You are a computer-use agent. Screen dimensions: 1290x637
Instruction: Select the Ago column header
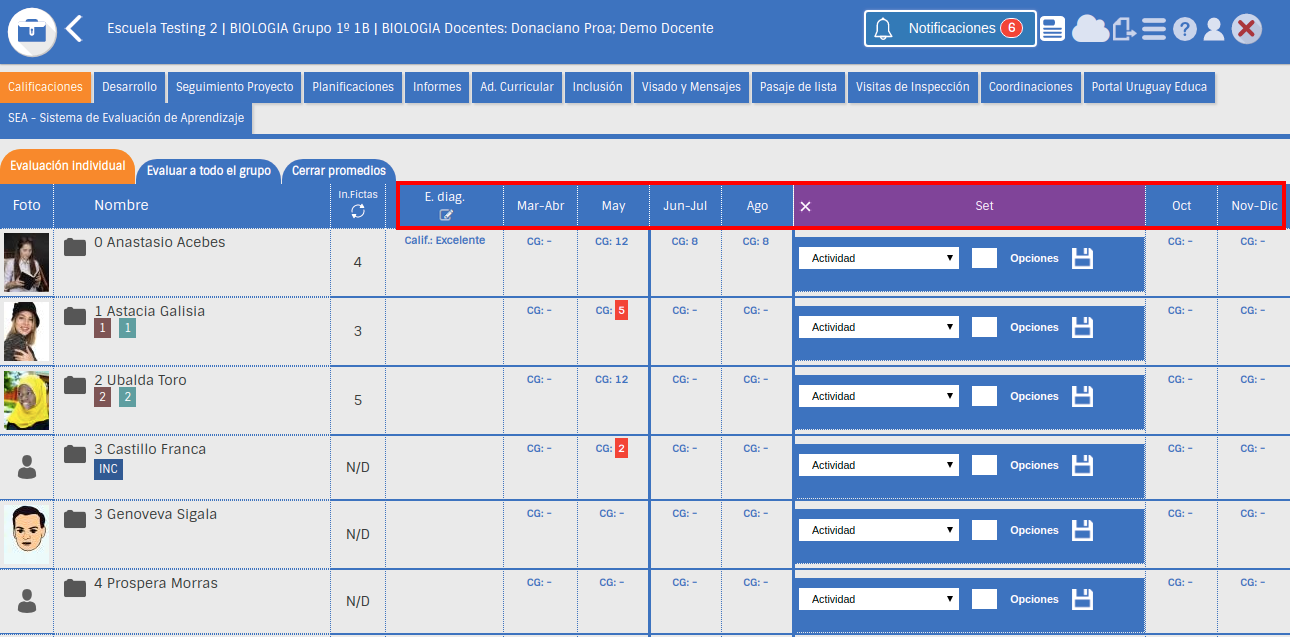(x=757, y=206)
